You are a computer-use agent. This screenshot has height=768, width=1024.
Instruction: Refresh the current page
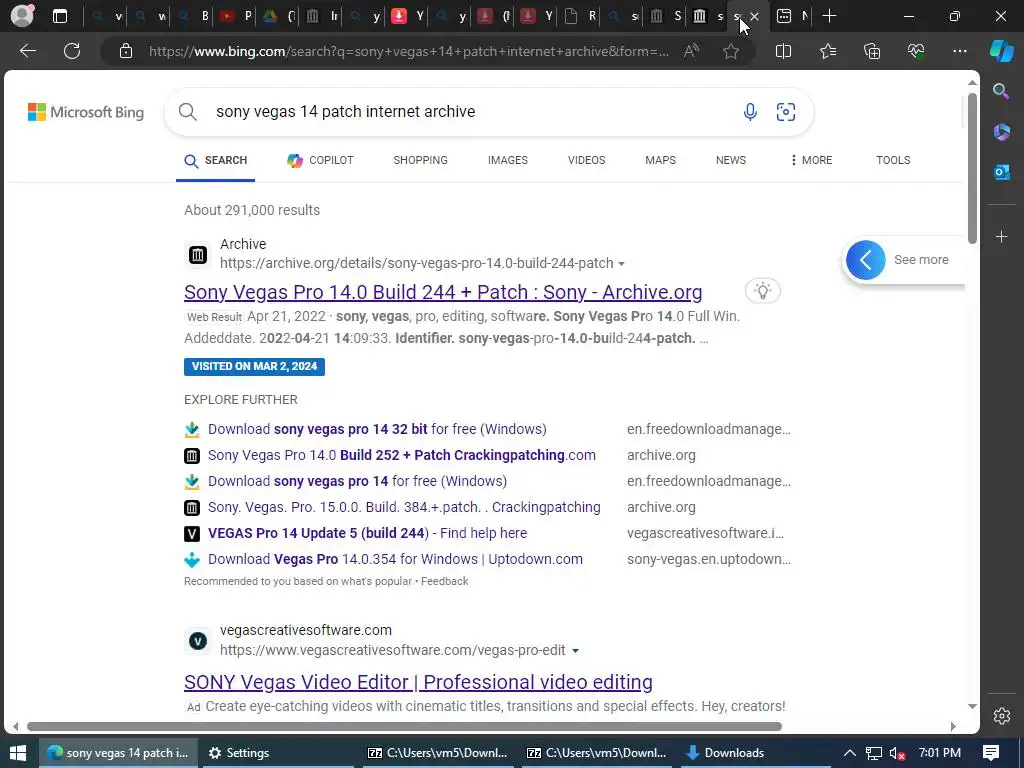point(72,51)
